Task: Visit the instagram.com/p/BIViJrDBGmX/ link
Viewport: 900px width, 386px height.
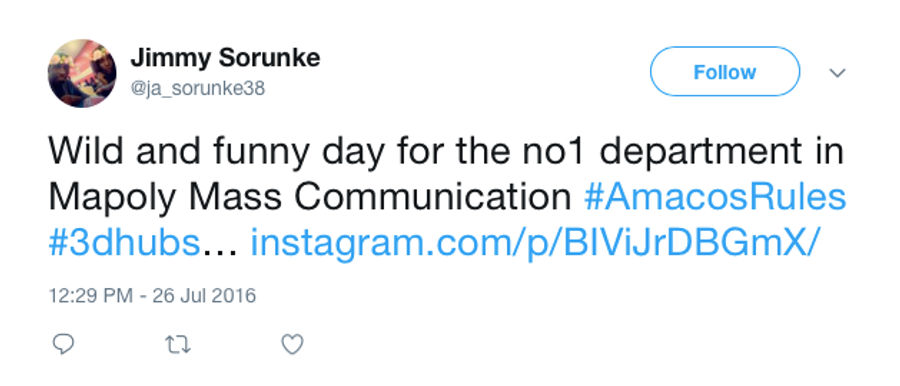Action: [533, 246]
